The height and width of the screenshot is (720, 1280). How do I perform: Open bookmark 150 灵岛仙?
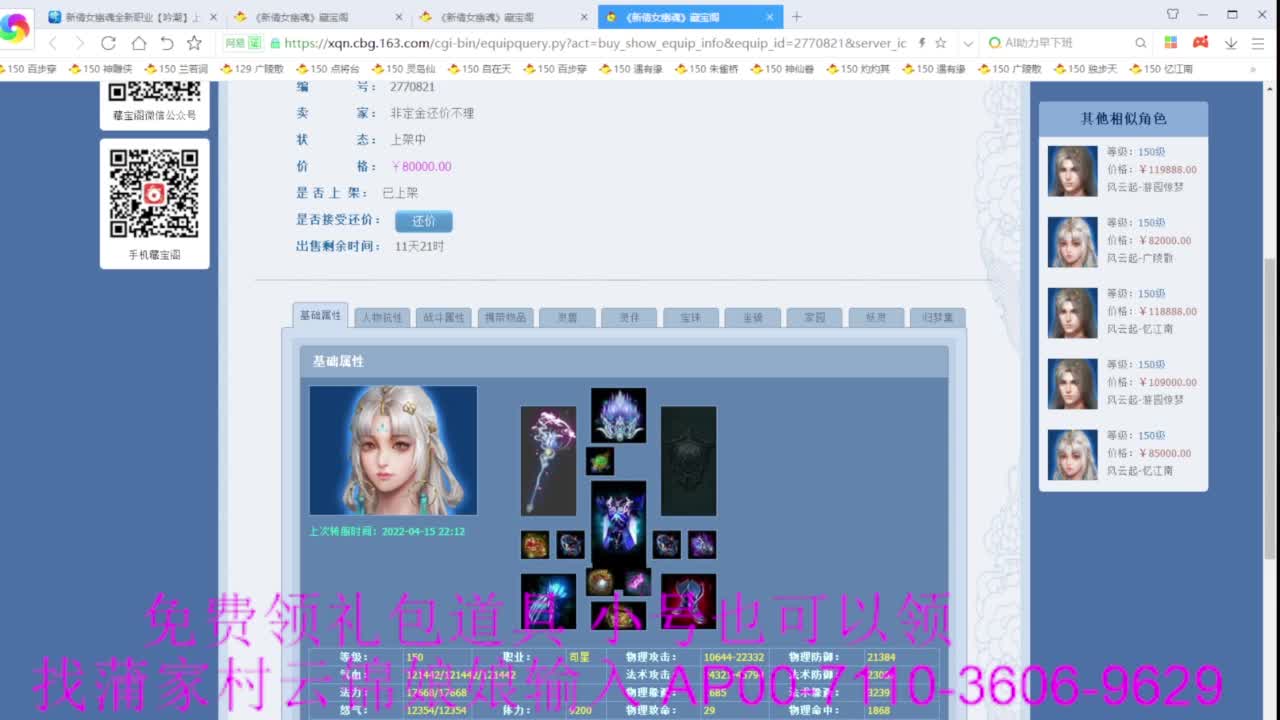pos(403,69)
